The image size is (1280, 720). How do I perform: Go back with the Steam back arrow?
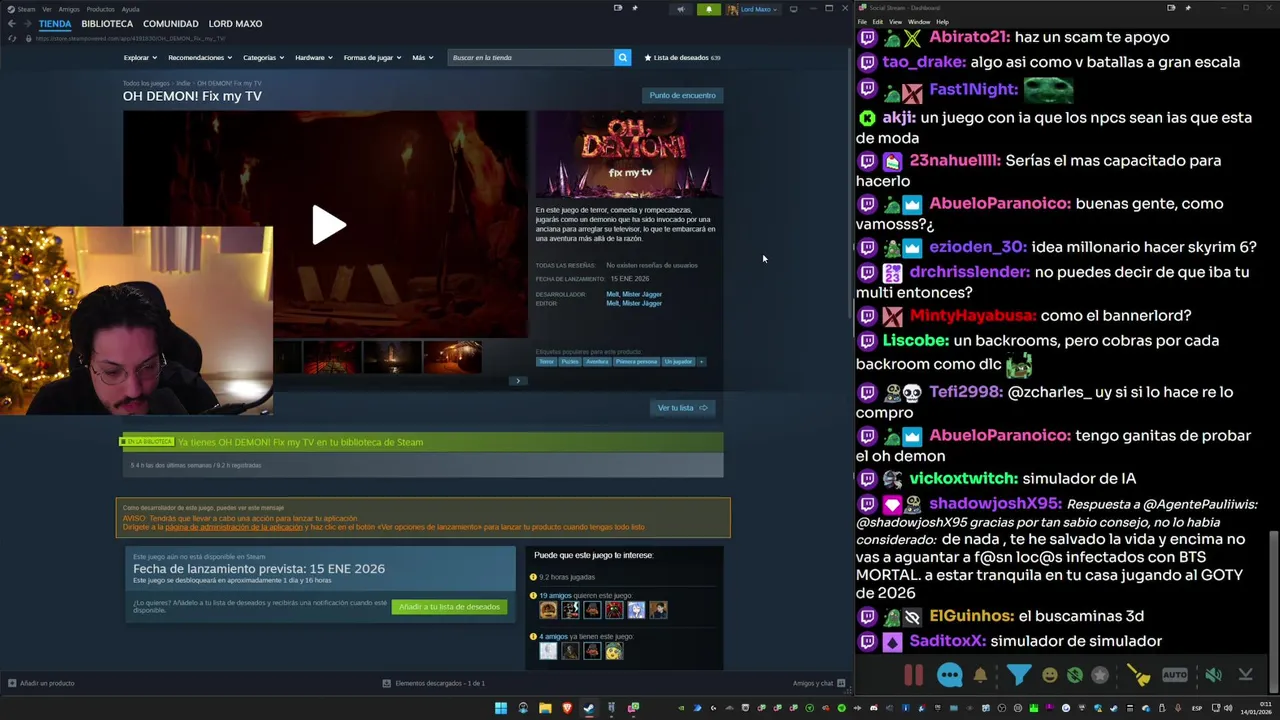(x=12, y=23)
